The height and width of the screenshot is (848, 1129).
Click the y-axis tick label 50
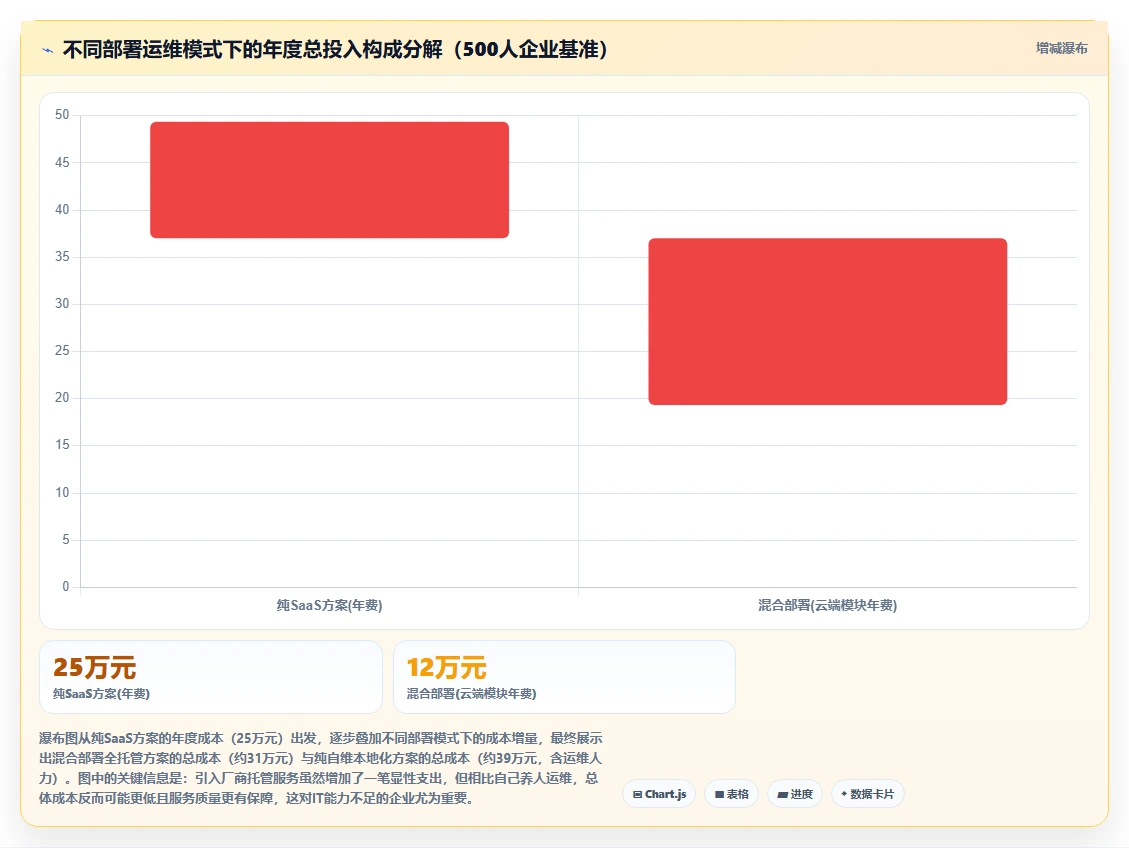[x=62, y=115]
